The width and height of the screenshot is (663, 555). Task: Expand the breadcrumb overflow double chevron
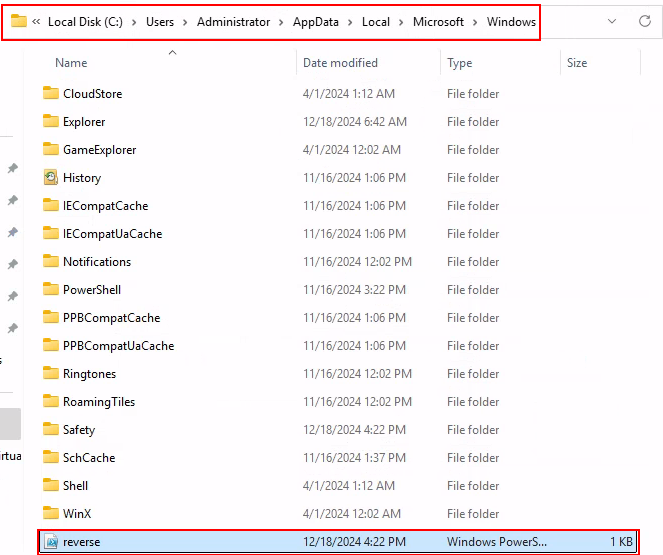click(37, 21)
